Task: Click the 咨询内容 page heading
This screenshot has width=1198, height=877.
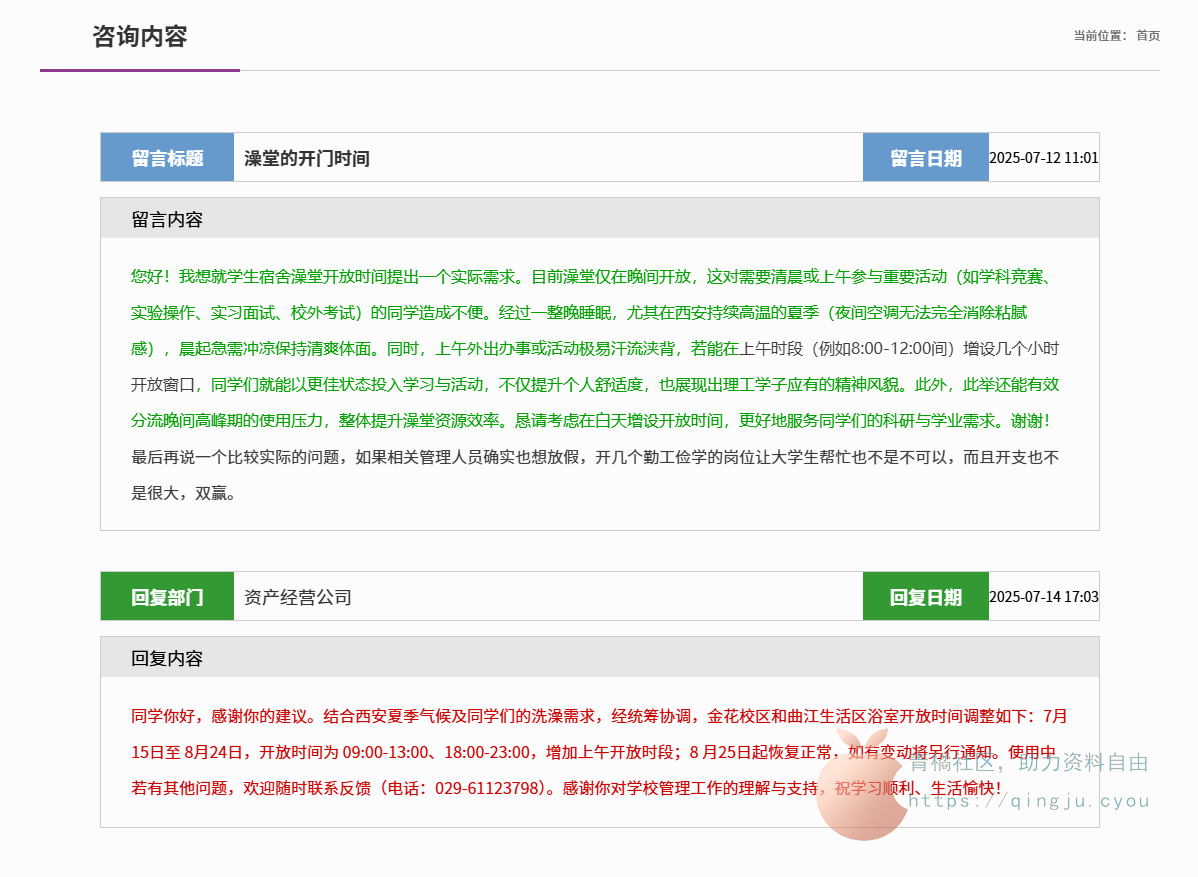Action: (139, 37)
